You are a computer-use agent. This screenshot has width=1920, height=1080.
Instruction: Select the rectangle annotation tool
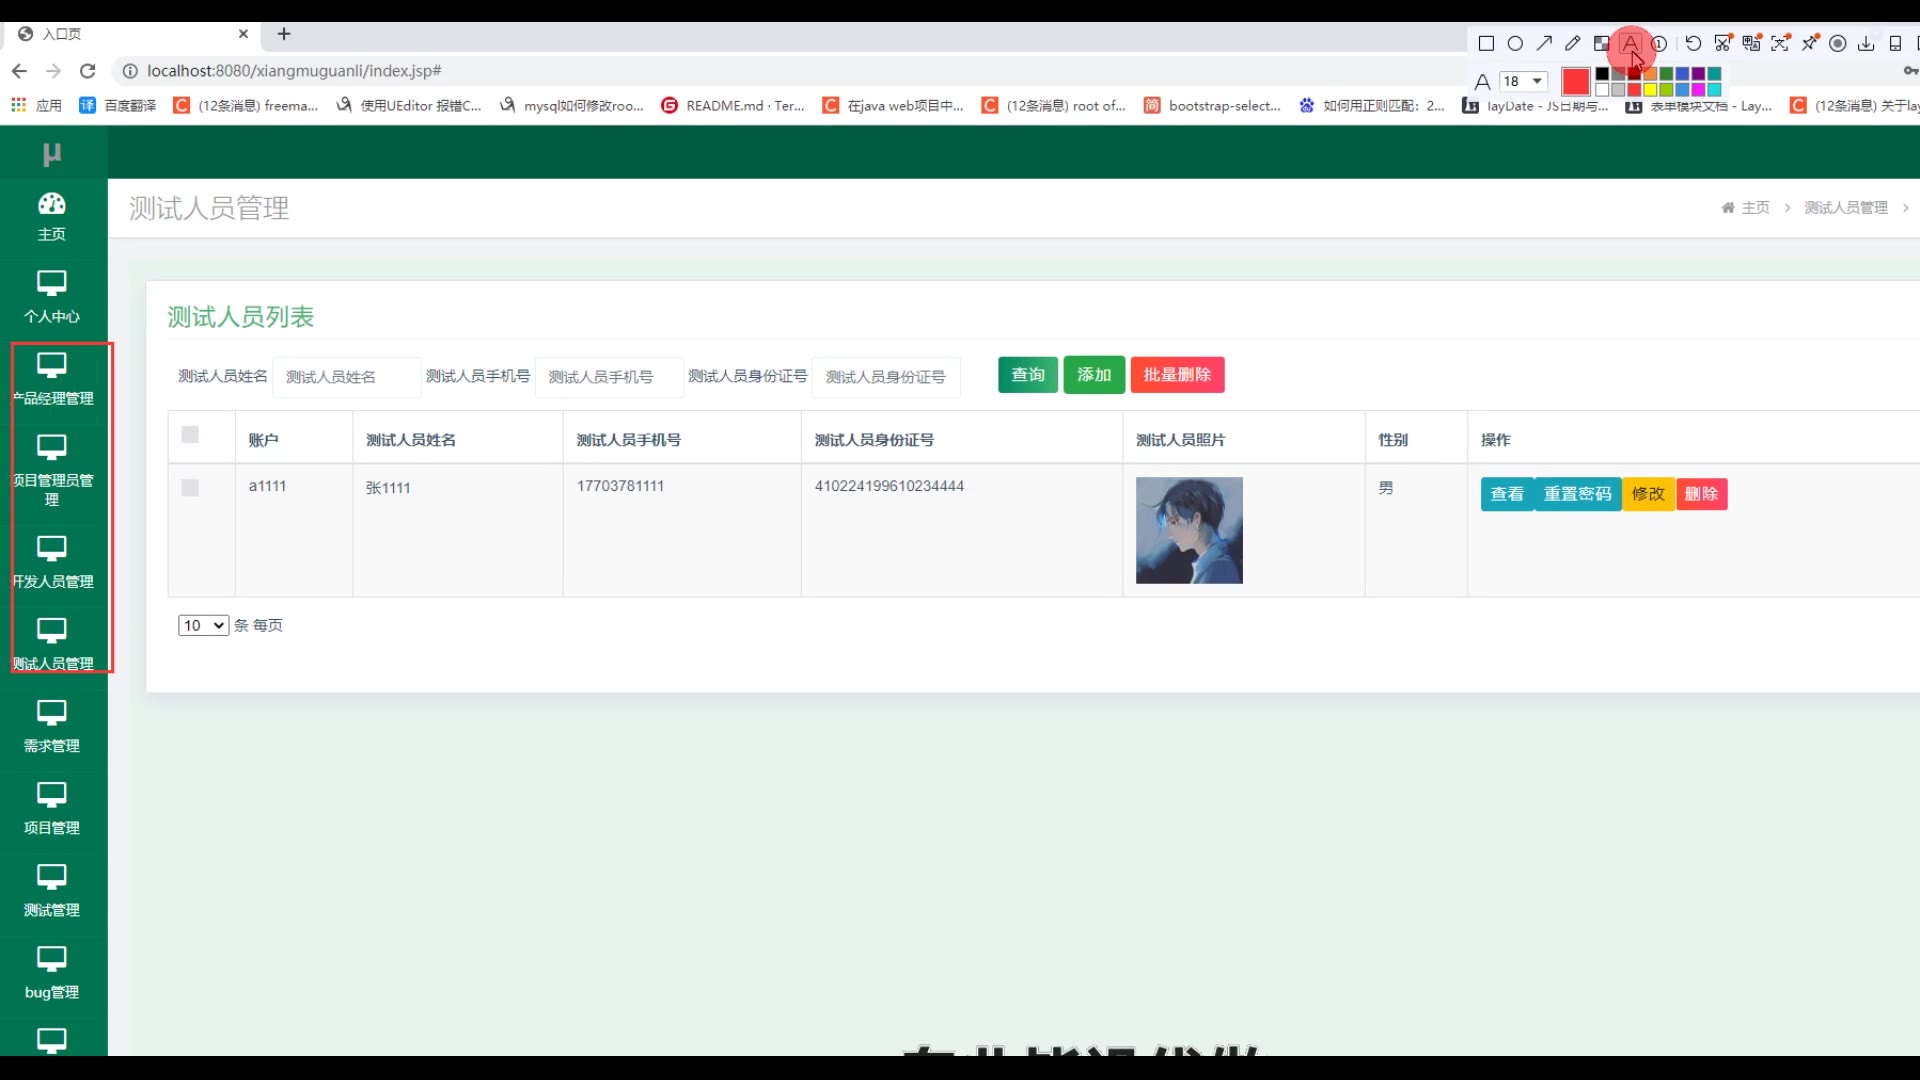[1486, 43]
